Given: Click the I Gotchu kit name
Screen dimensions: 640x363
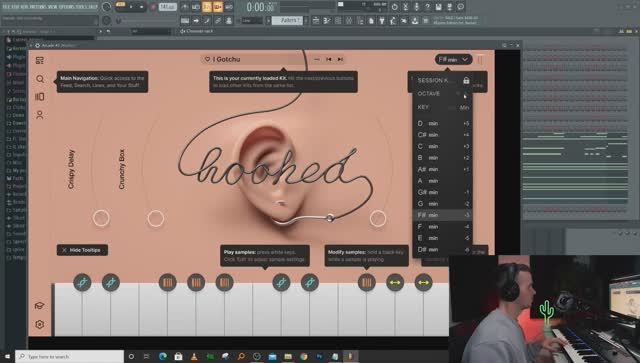Looking at the screenshot, I should (226, 60).
